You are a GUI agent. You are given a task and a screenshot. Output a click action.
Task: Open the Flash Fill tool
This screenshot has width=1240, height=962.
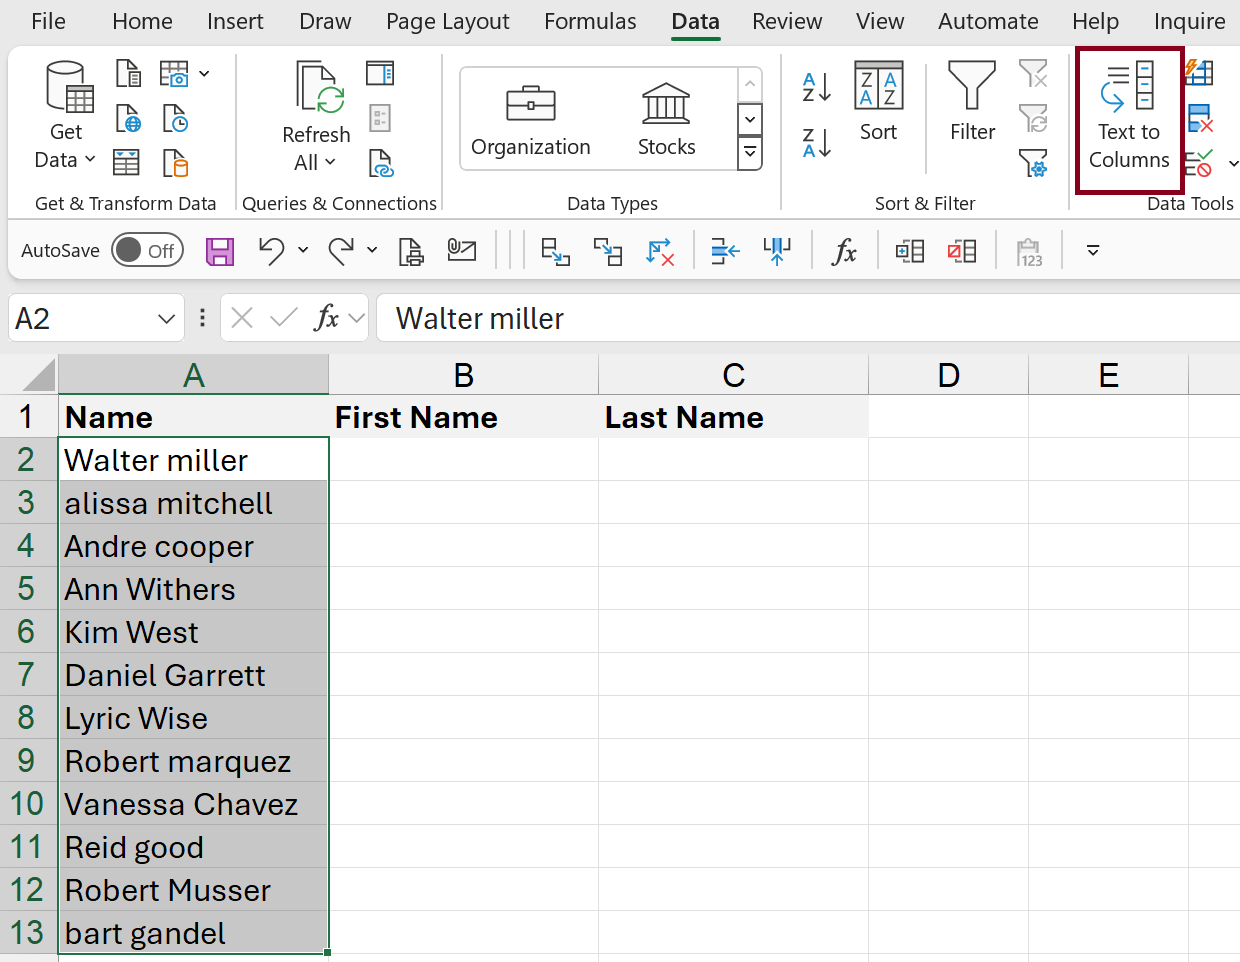pos(1199,73)
